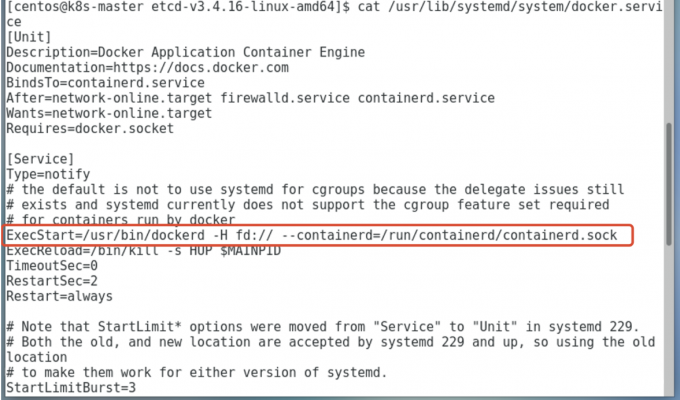Click the TimeoutSec=0 line
Viewport: 680px width, 400px height.
pos(52,266)
